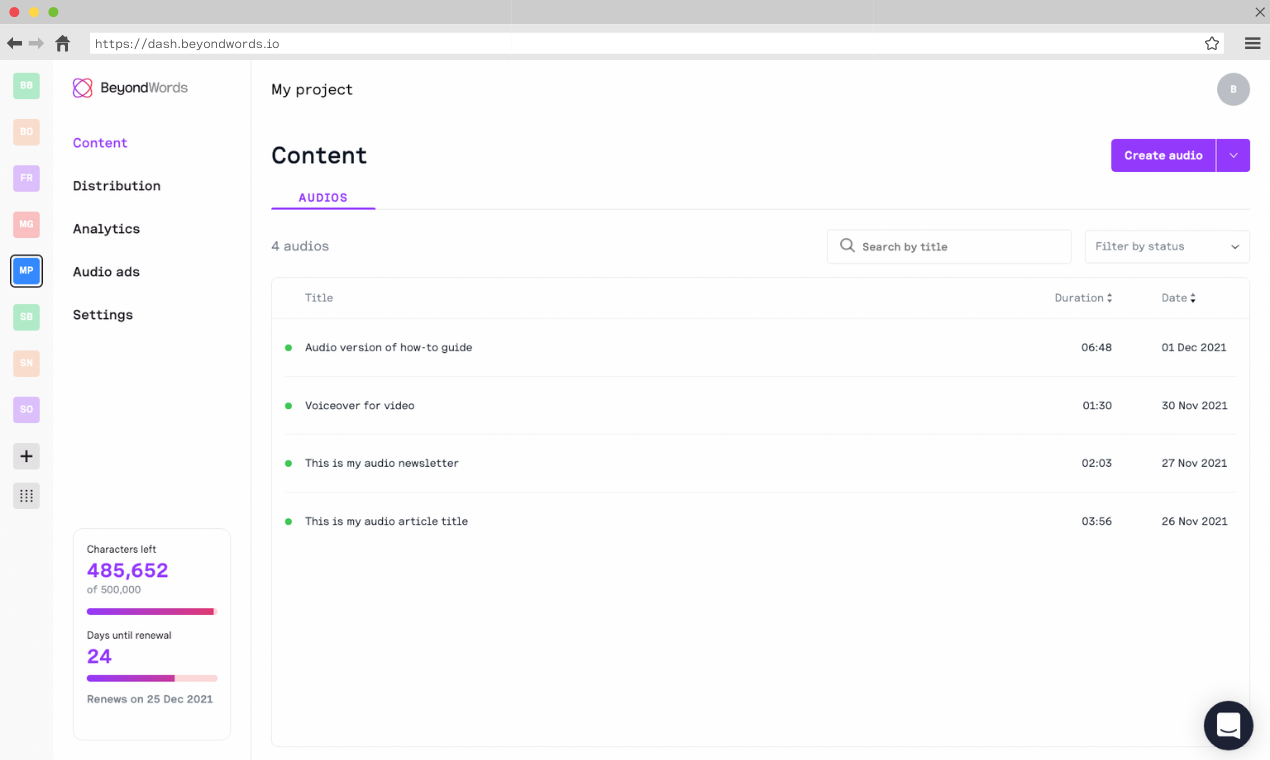Select the AUDIOS tab
Image resolution: width=1270 pixels, height=760 pixels.
[x=323, y=198]
